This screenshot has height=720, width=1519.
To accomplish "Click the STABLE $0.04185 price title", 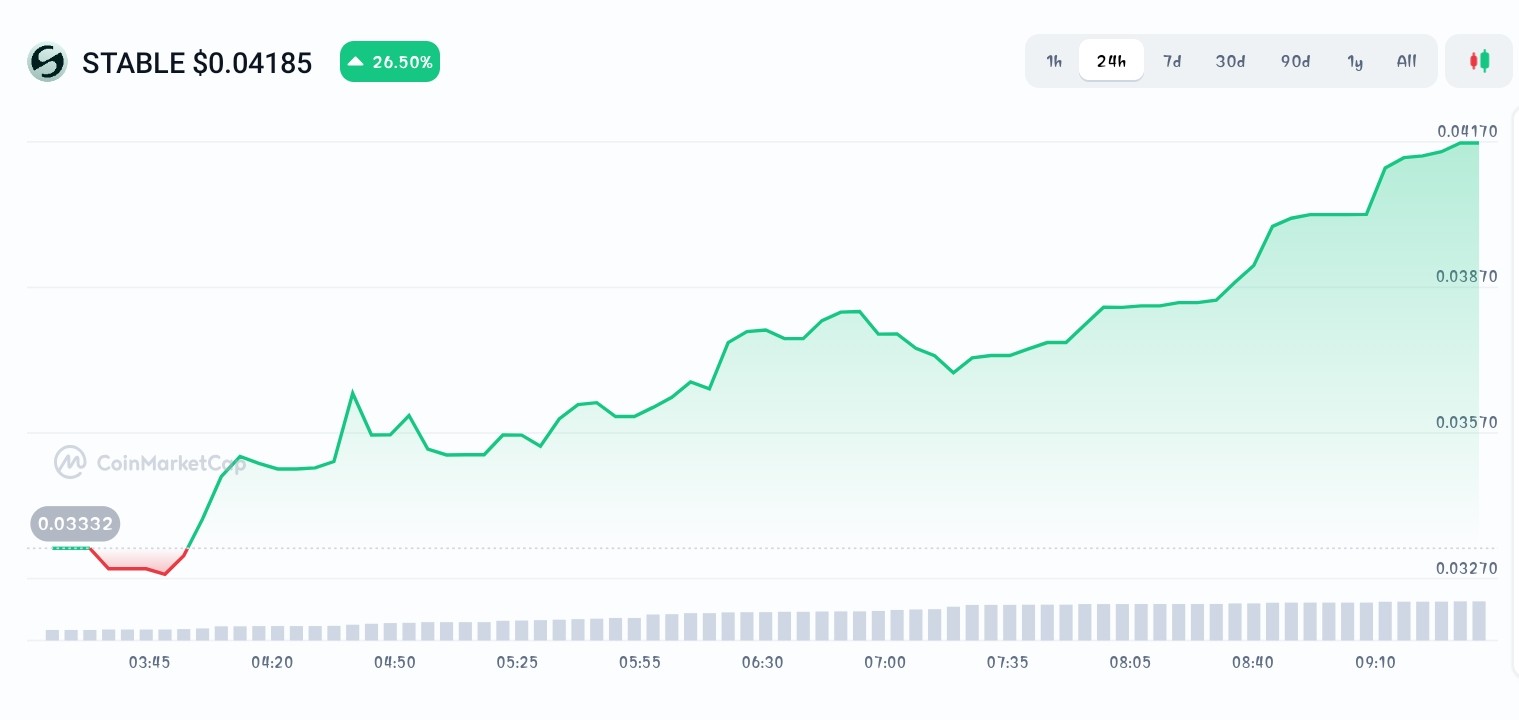I will click(x=197, y=63).
